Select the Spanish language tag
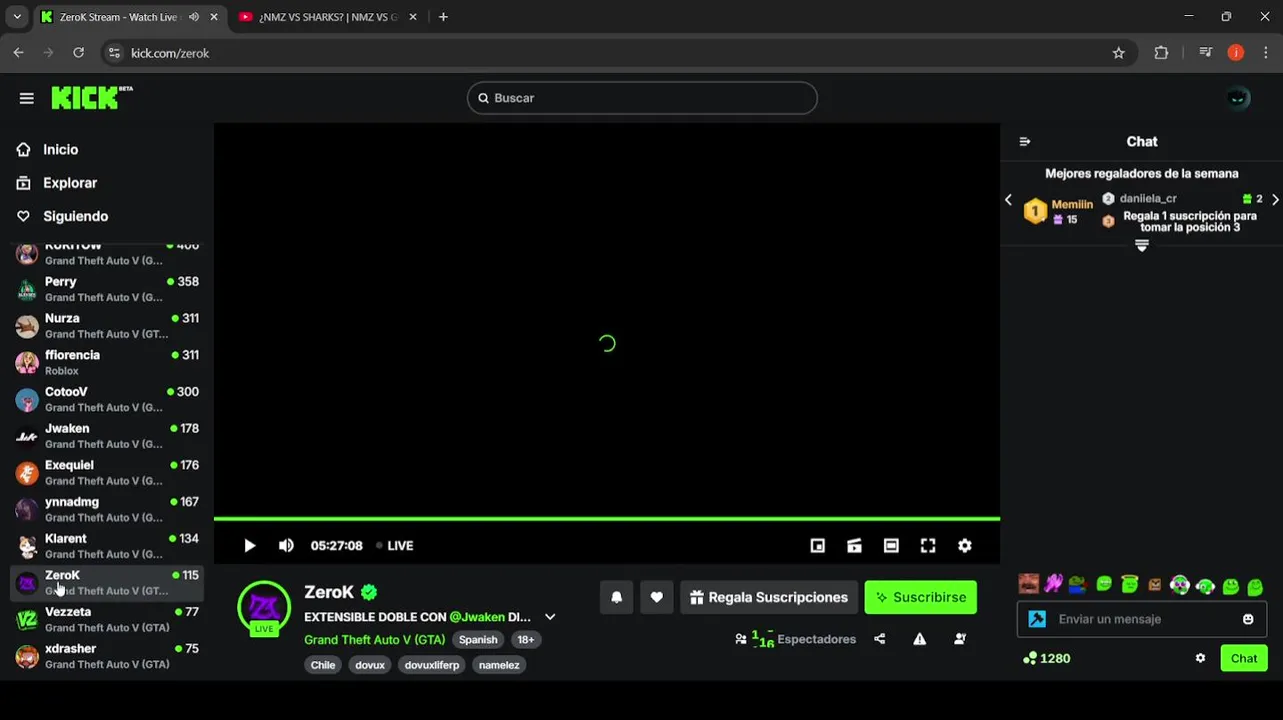Screen dimensions: 1283x720 478,640
